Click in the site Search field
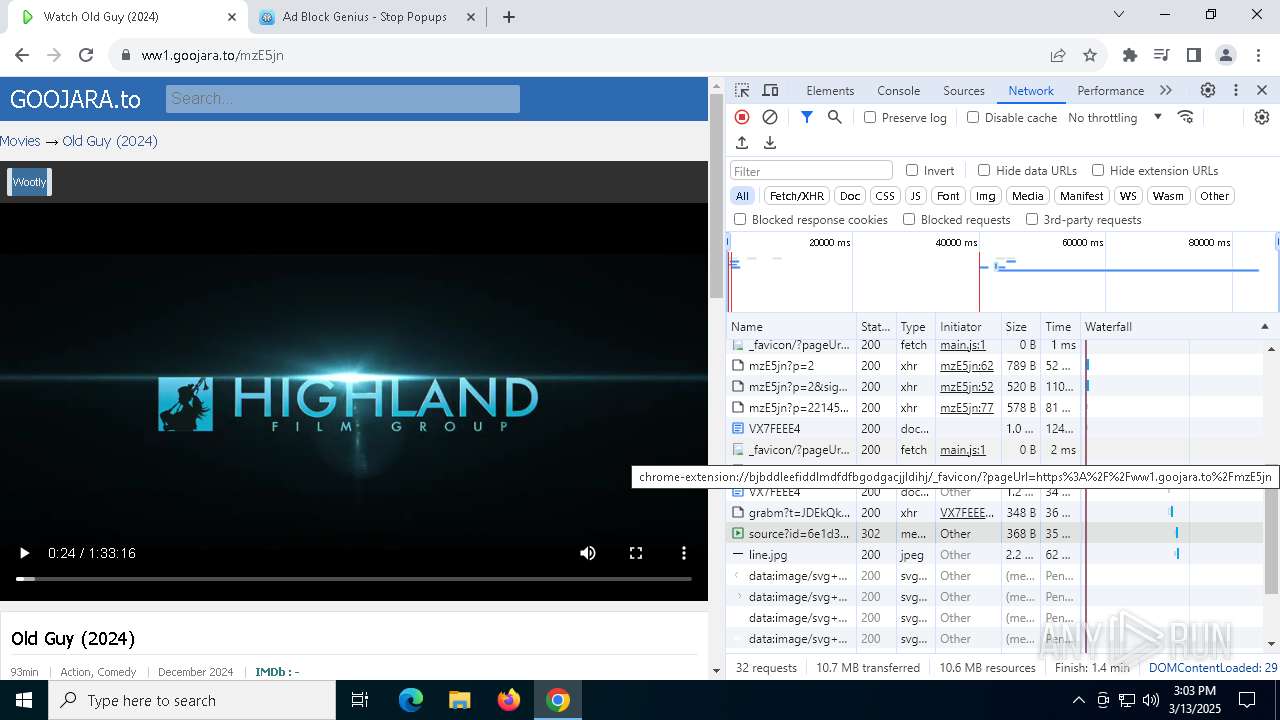Screen dimensions: 1280x720 tap(343, 99)
